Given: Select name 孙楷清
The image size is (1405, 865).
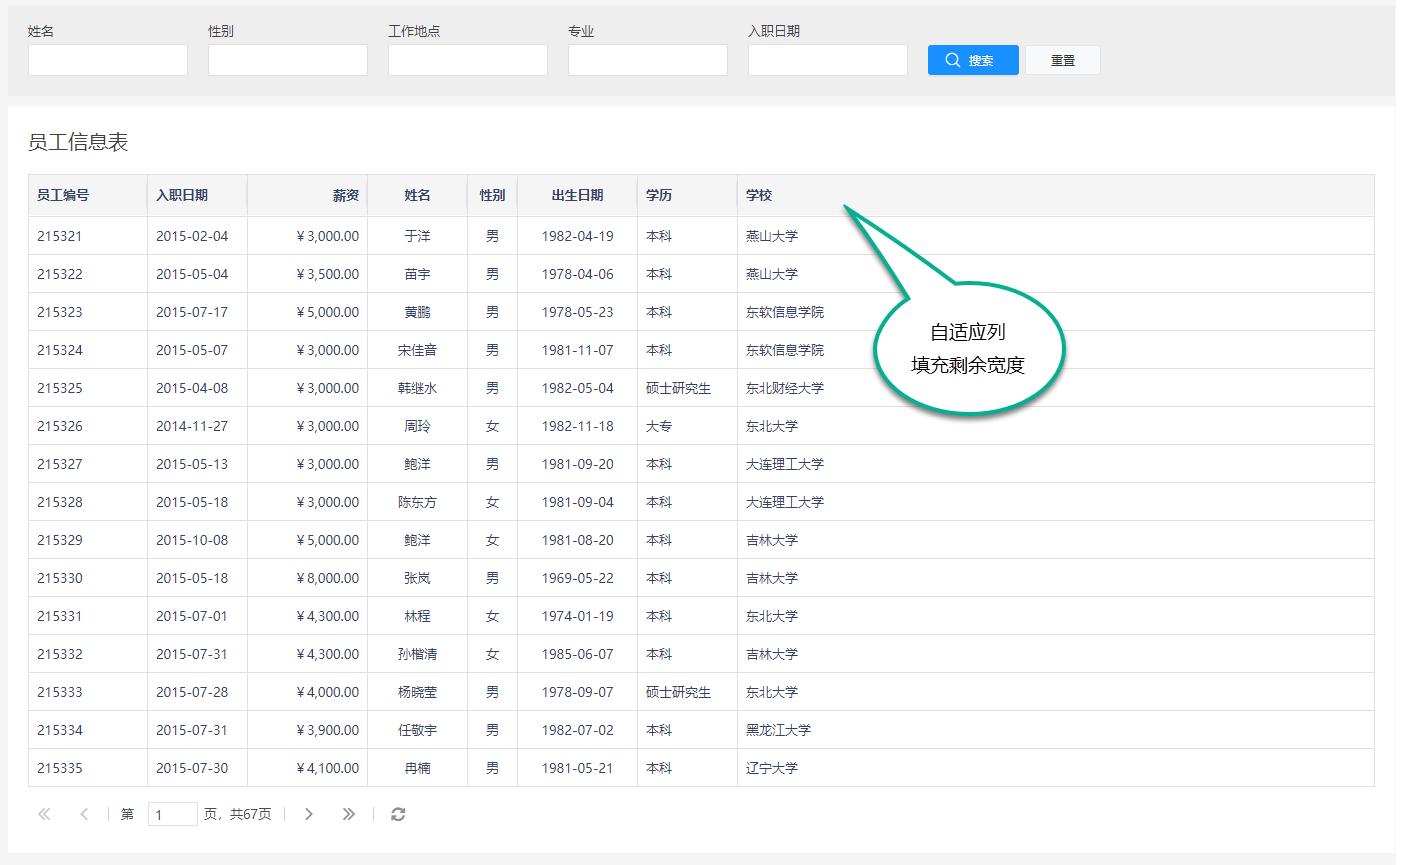Looking at the screenshot, I should coord(417,654).
